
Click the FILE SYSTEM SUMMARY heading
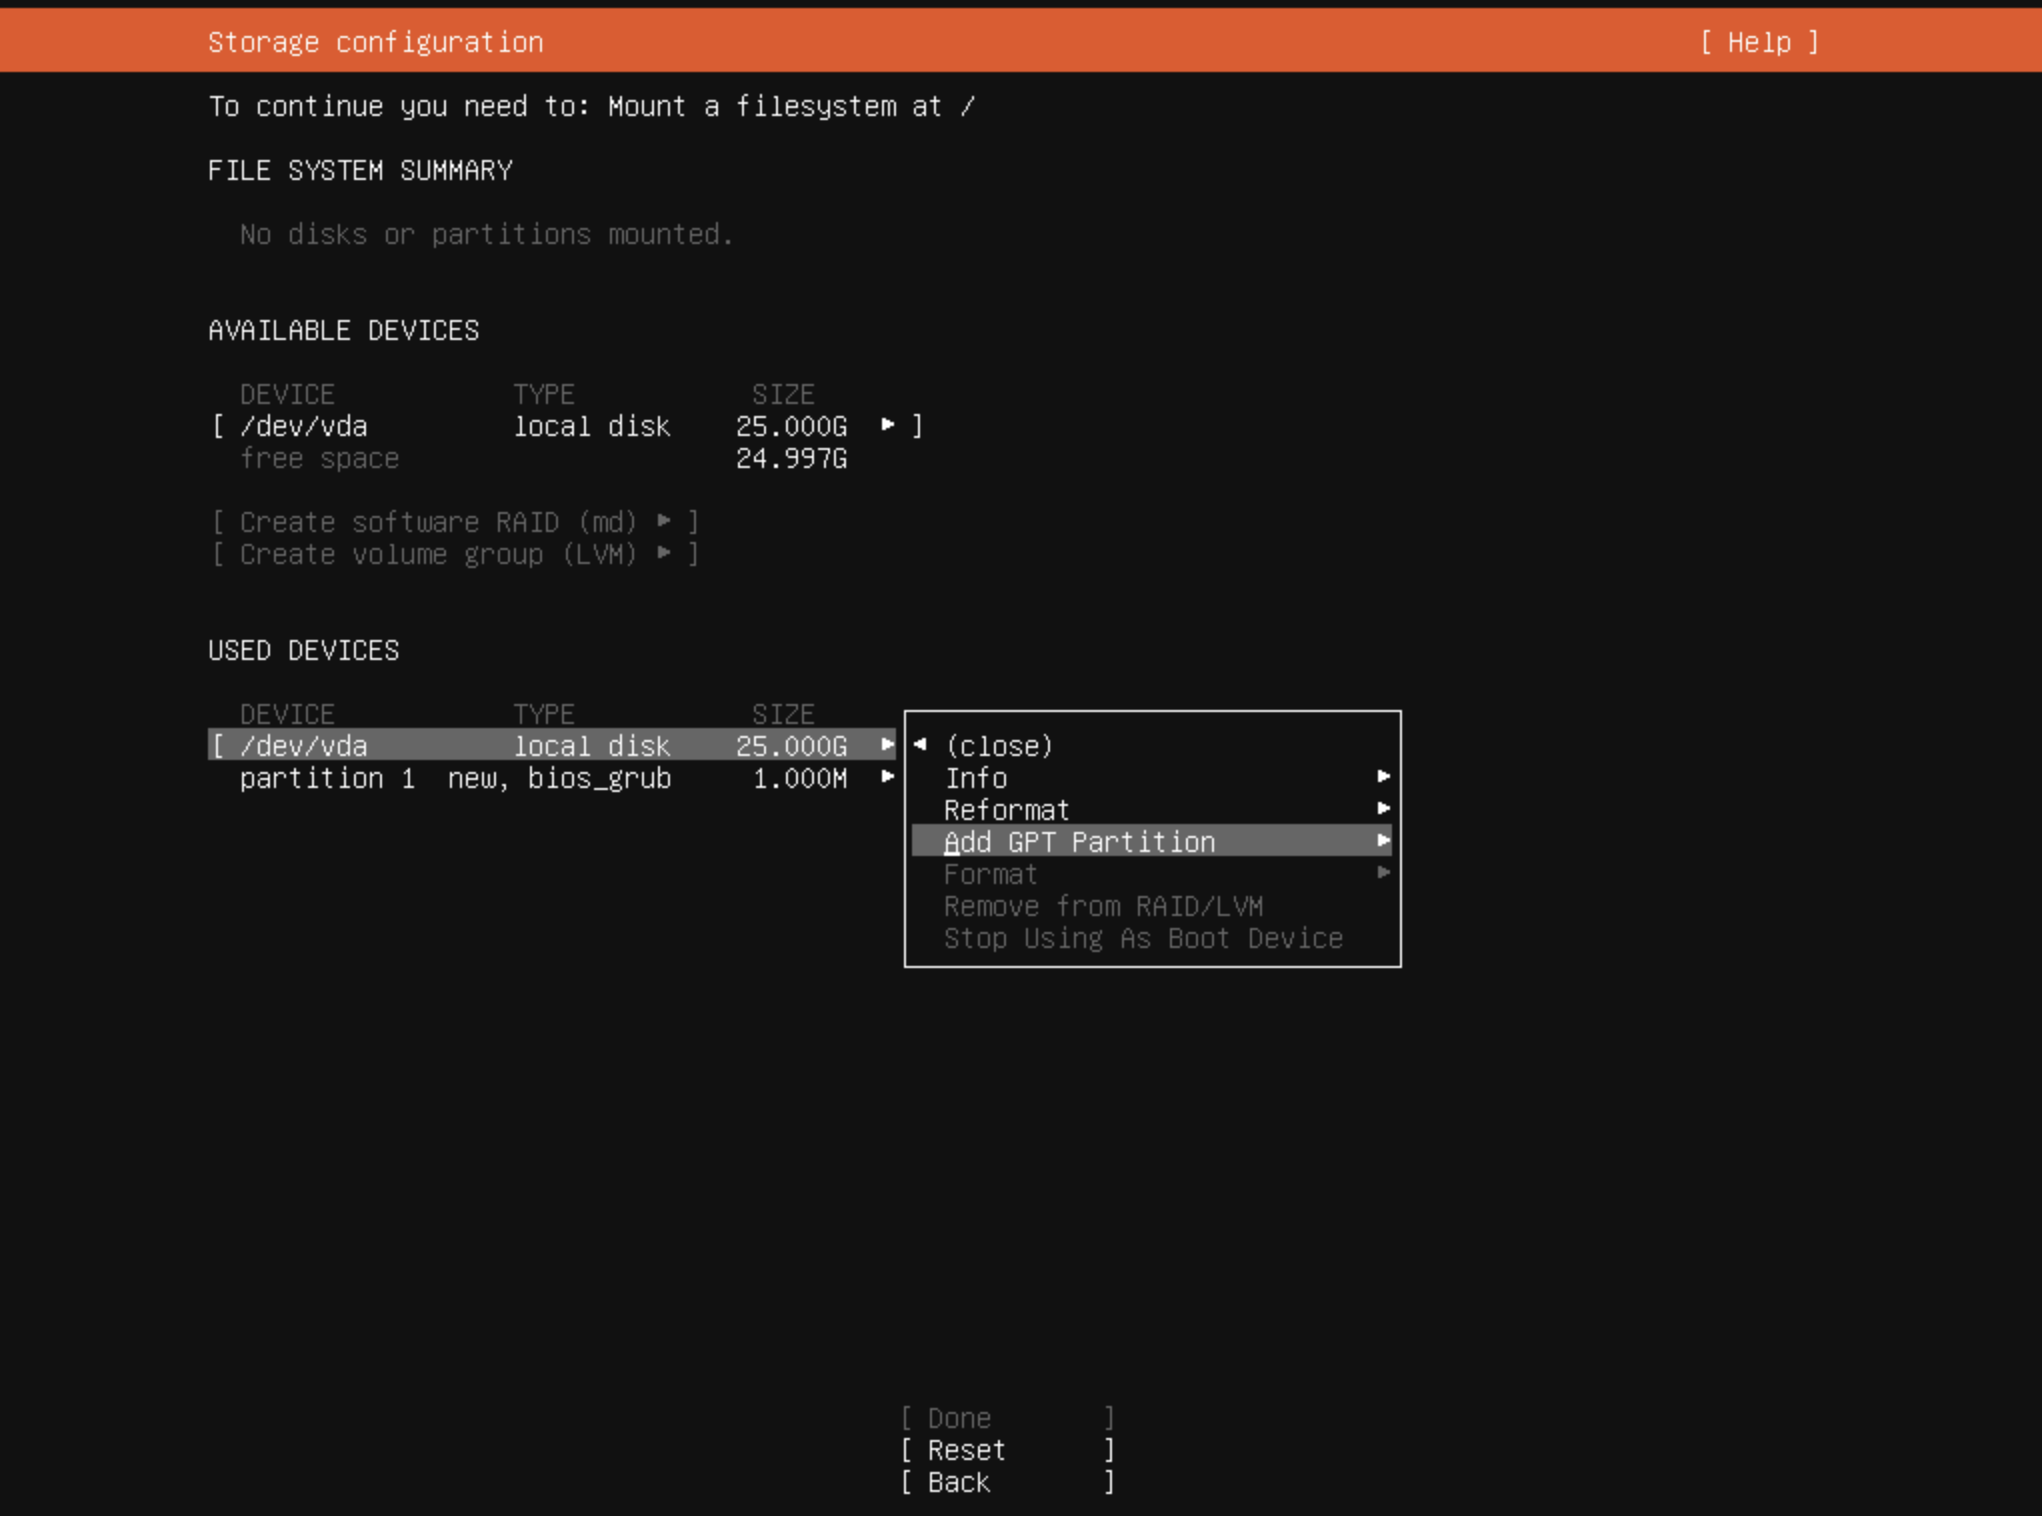tap(360, 171)
